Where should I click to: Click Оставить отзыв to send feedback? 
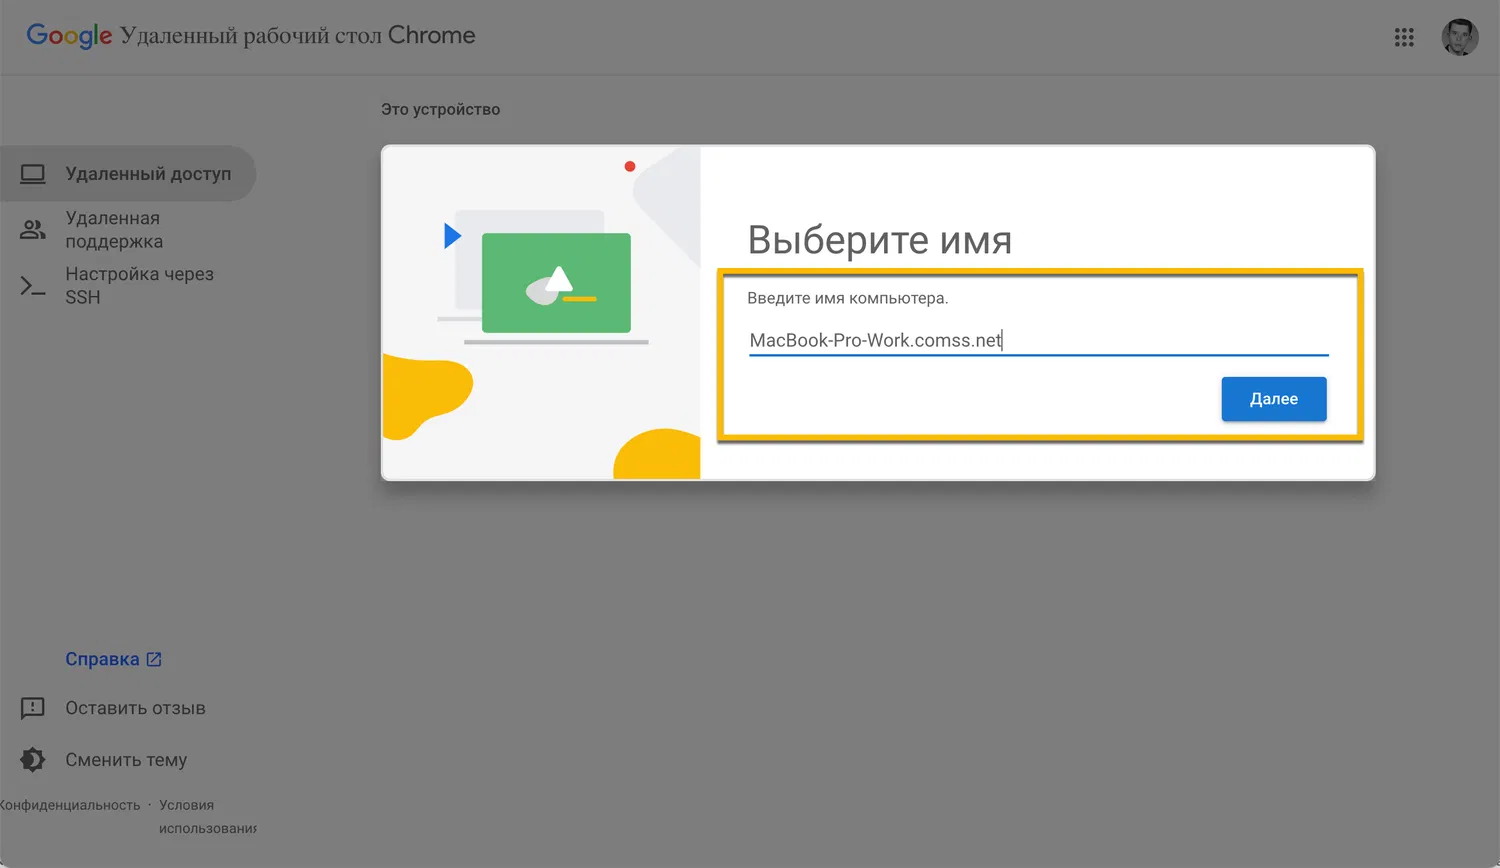point(136,708)
